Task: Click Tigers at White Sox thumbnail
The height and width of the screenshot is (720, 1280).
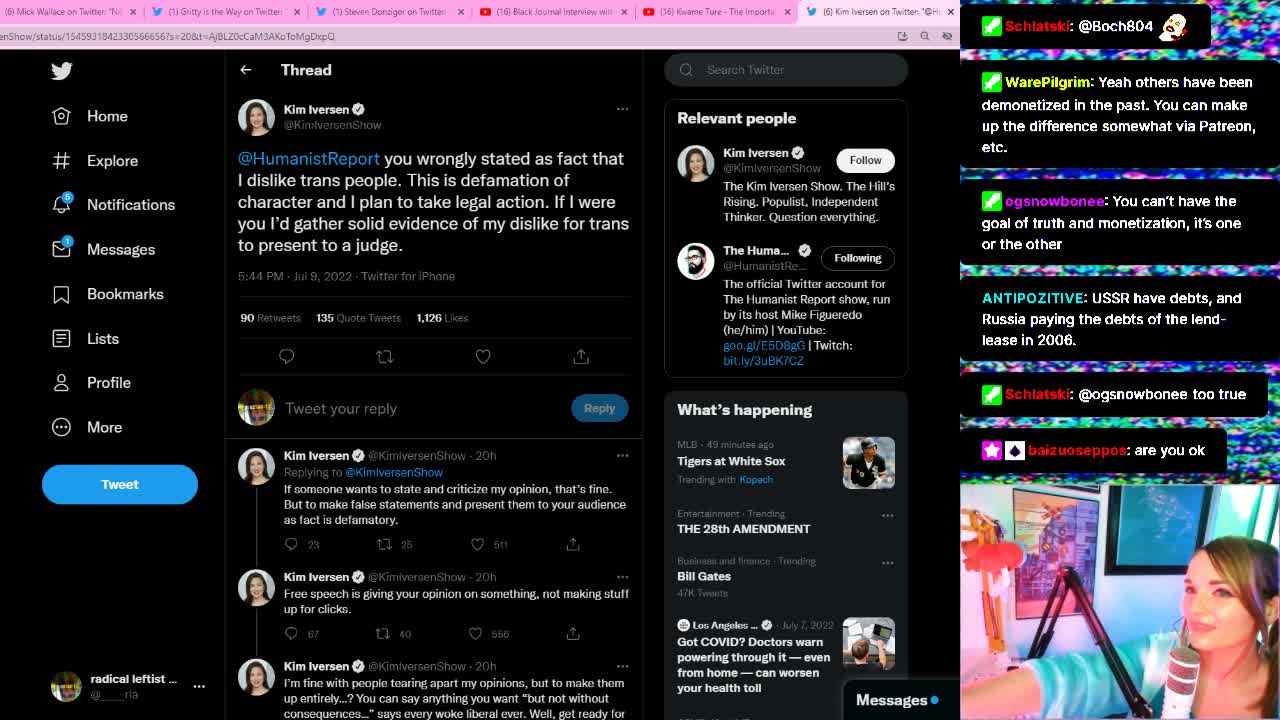Action: tap(868, 463)
